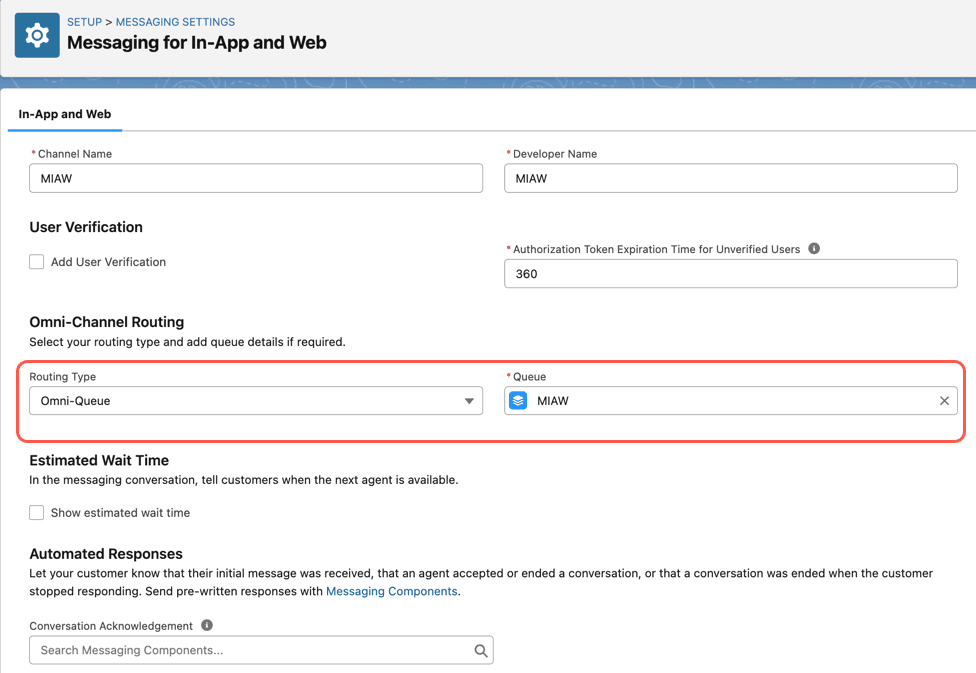View the Conversation Acknowledgement info tooltip

[x=206, y=625]
